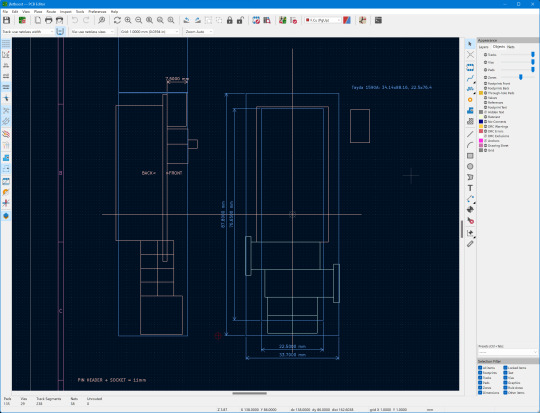Viewport: 540px width, 413px height.
Task: Click the Zoom in toolbar icon
Action: click(x=128, y=20)
